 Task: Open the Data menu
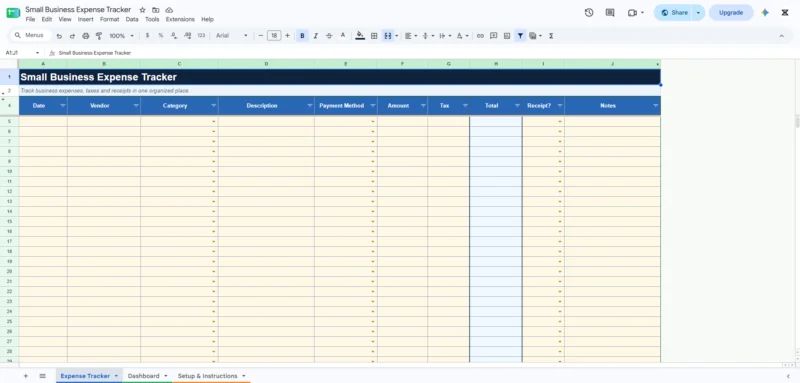132,19
